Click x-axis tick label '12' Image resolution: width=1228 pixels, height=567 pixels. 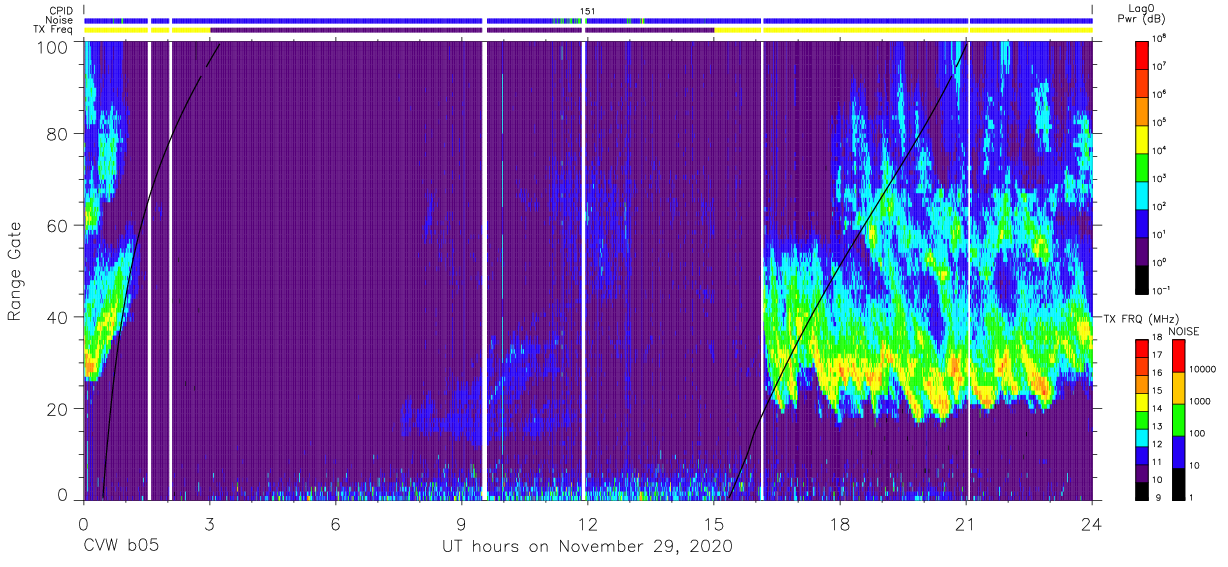588,523
